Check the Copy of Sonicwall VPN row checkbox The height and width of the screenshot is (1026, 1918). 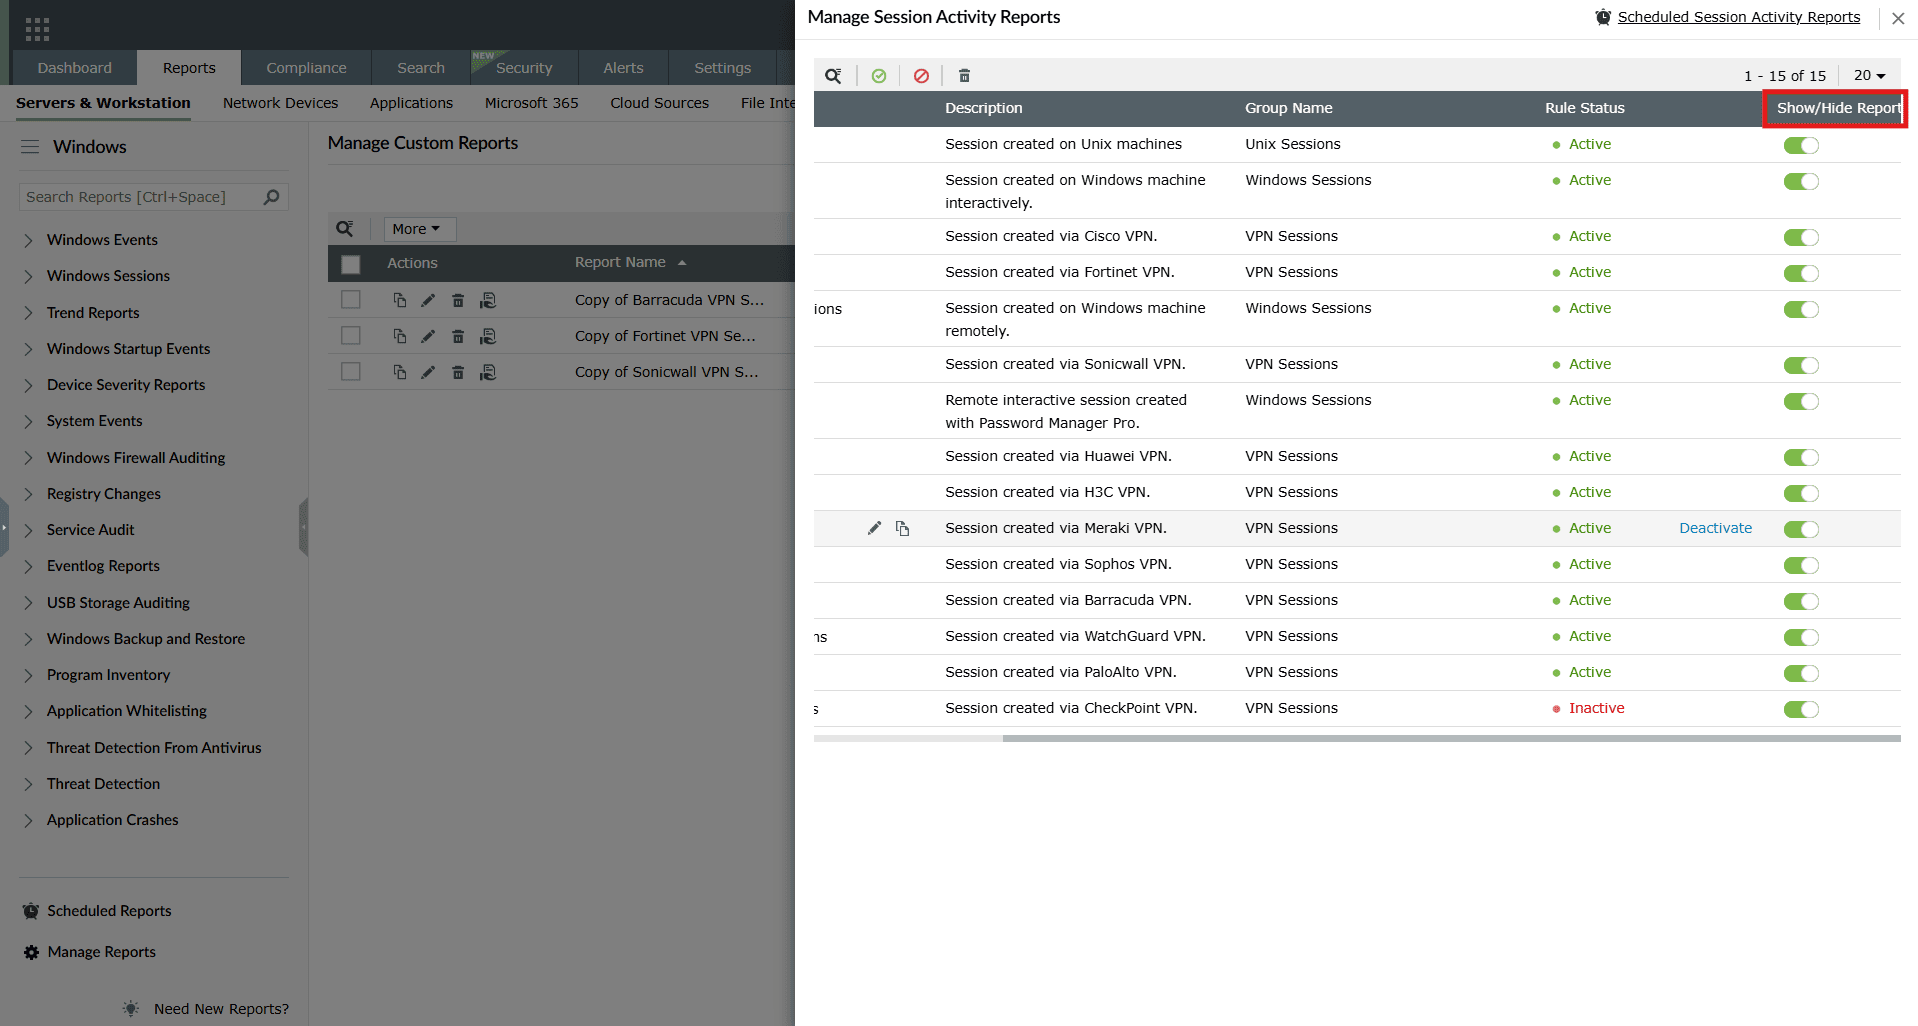(350, 372)
